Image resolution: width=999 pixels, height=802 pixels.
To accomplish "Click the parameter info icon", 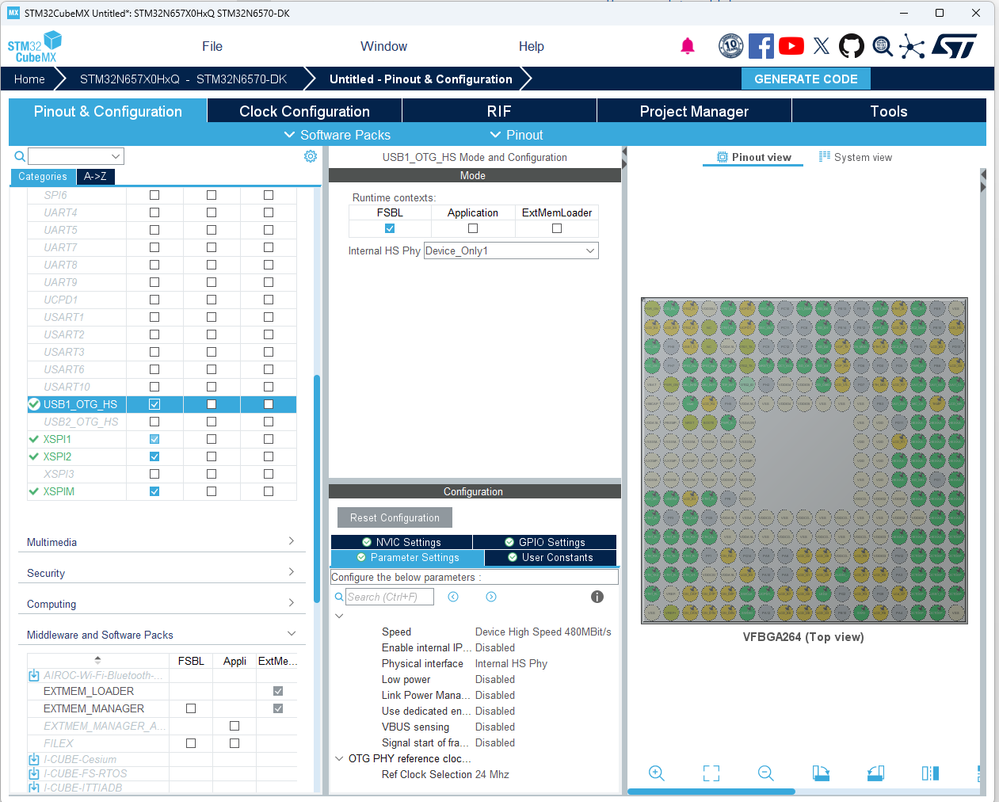I will (x=597, y=597).
